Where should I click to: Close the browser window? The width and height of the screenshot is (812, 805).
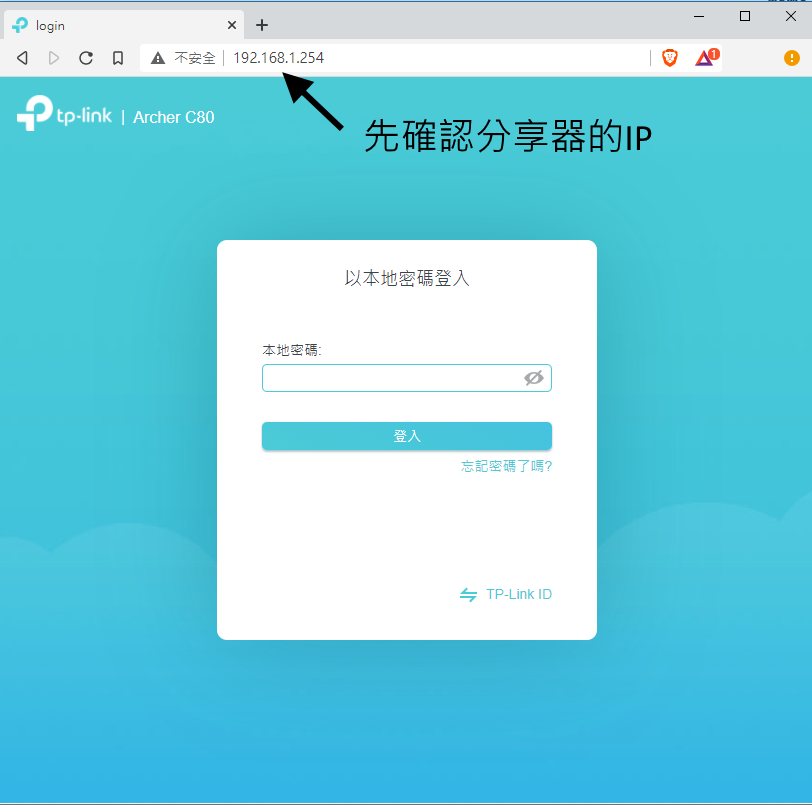(x=790, y=17)
